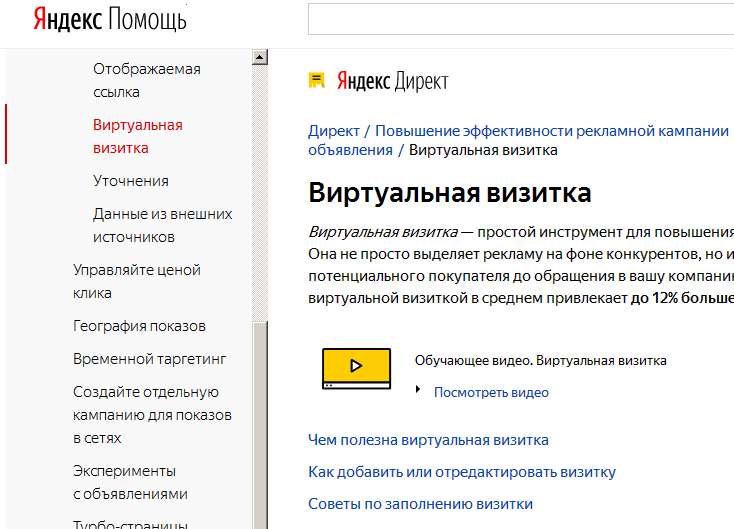The height and width of the screenshot is (529, 734).
Task: Jump to Советы по заполнению визитки
Action: coord(420,504)
